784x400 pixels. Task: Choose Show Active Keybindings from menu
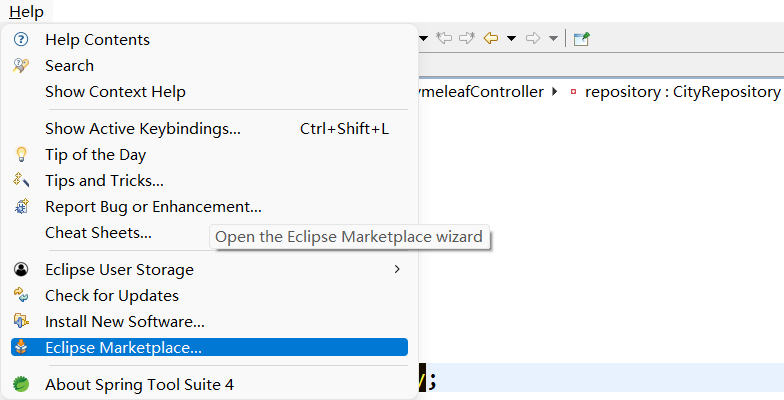click(143, 129)
